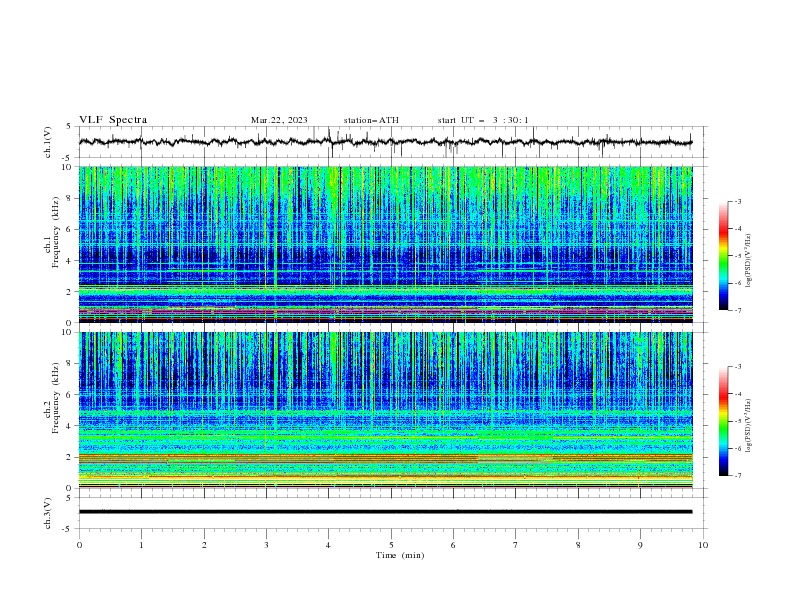The height and width of the screenshot is (612, 792).
Task: Click the color scale bar beside ch.2 spectrogram
Action: click(723, 421)
